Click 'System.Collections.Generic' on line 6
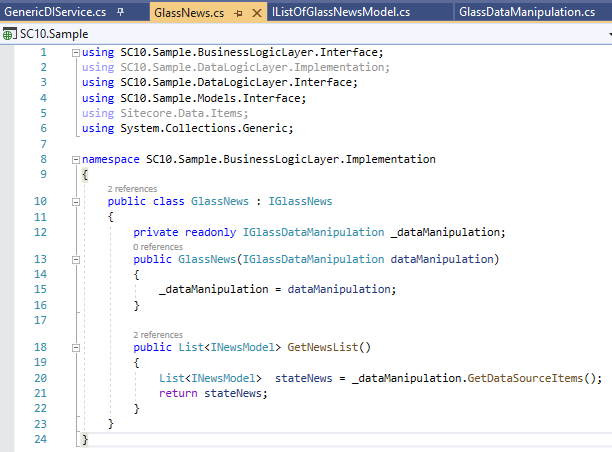Screen dimensions: 612x452 click(204, 128)
